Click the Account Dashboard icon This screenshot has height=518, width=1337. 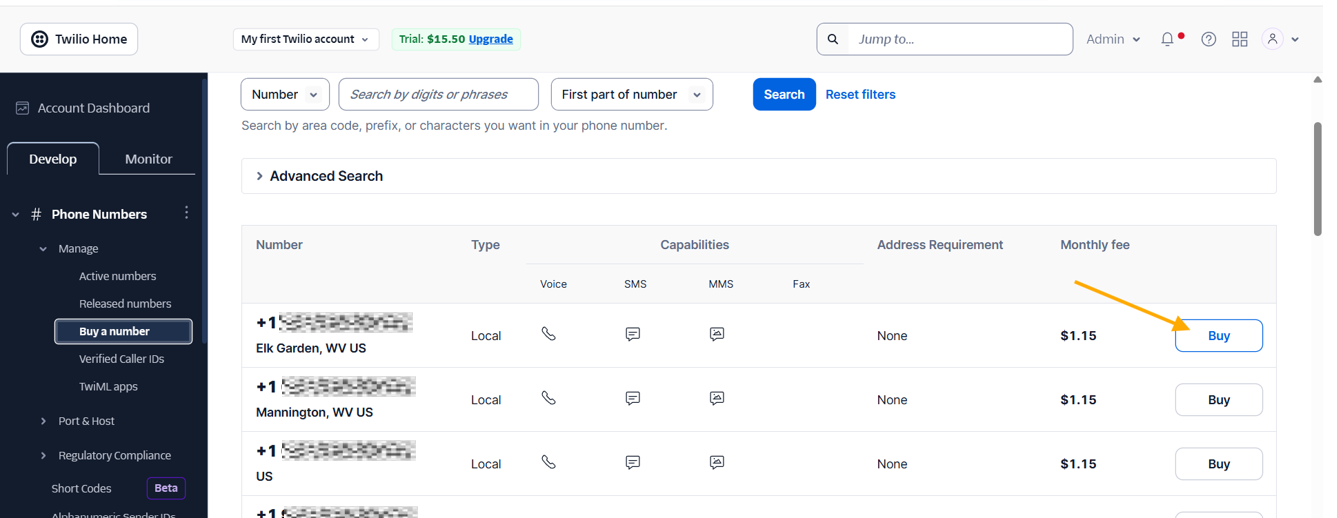(x=22, y=108)
